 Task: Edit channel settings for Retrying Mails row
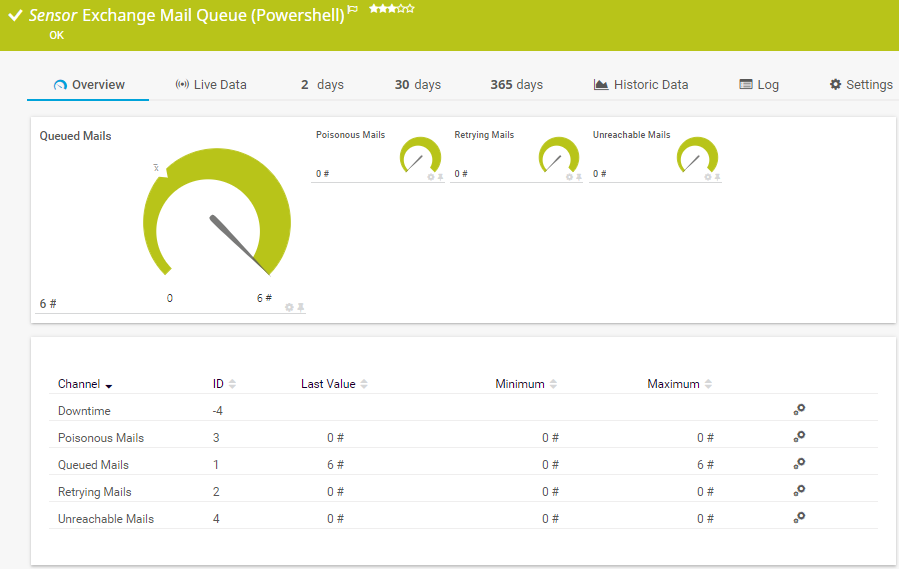799,491
